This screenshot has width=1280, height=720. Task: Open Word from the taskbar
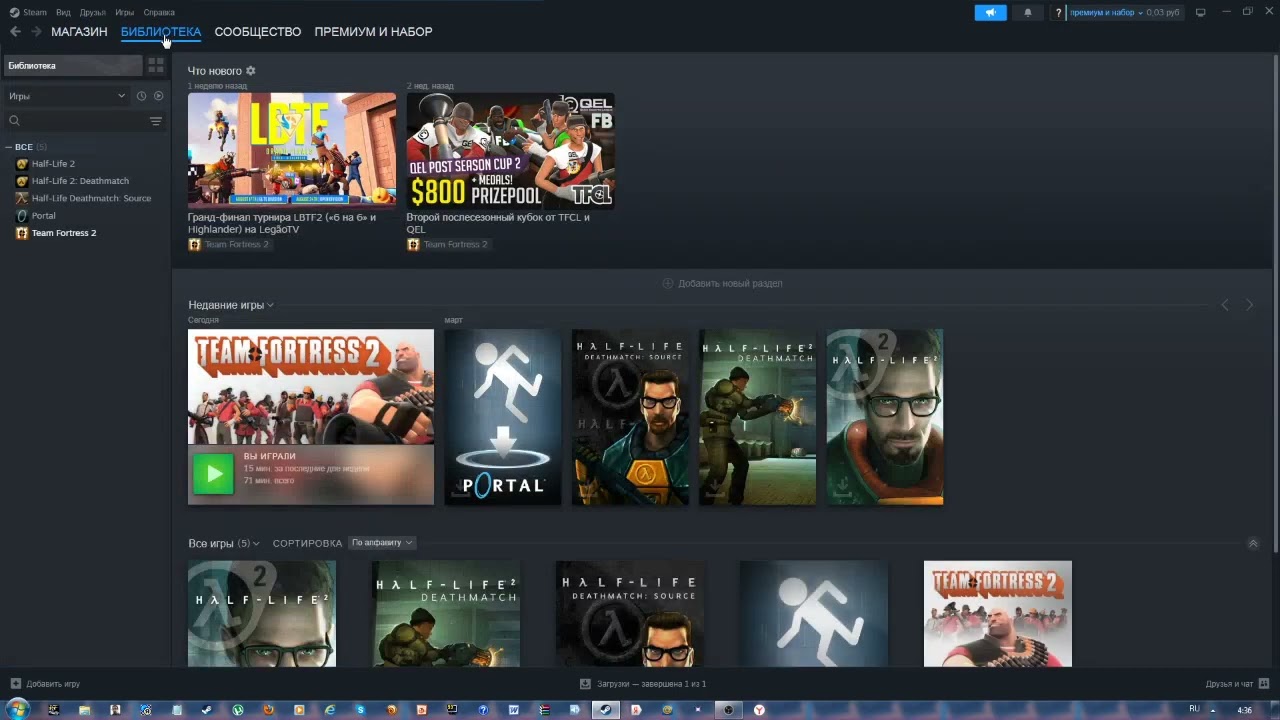[514, 710]
